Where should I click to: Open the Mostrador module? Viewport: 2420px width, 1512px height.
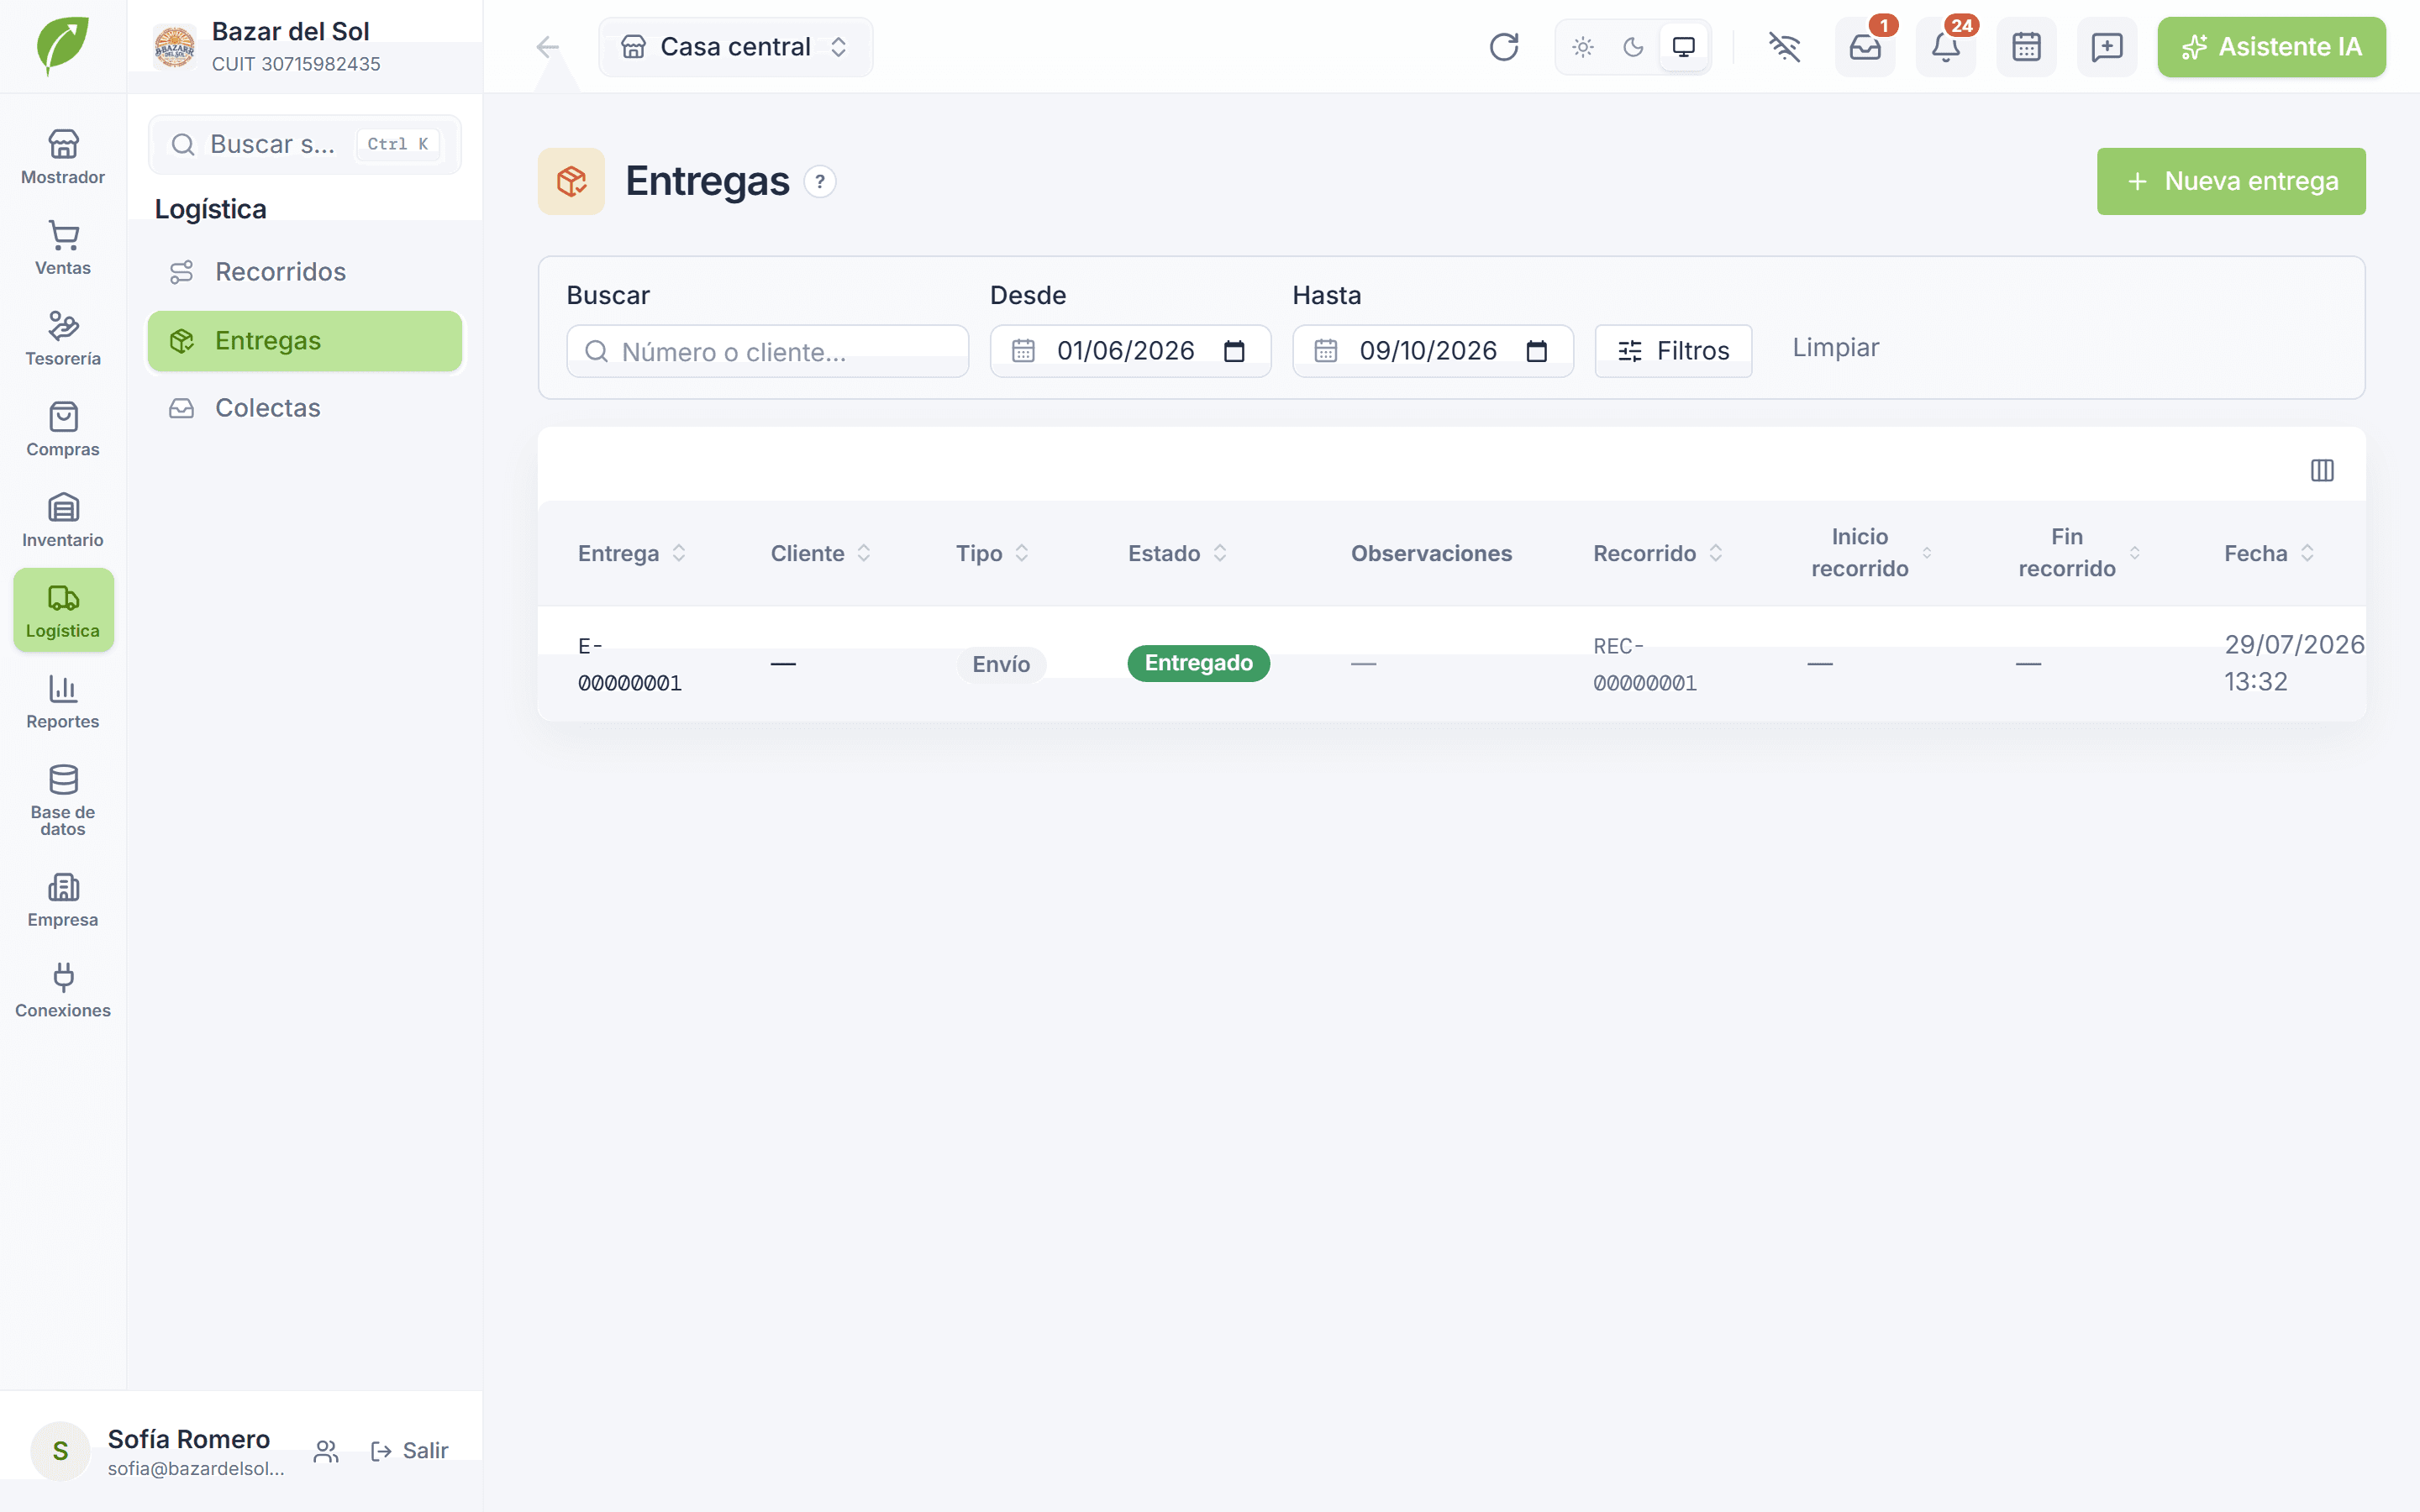pyautogui.click(x=63, y=157)
